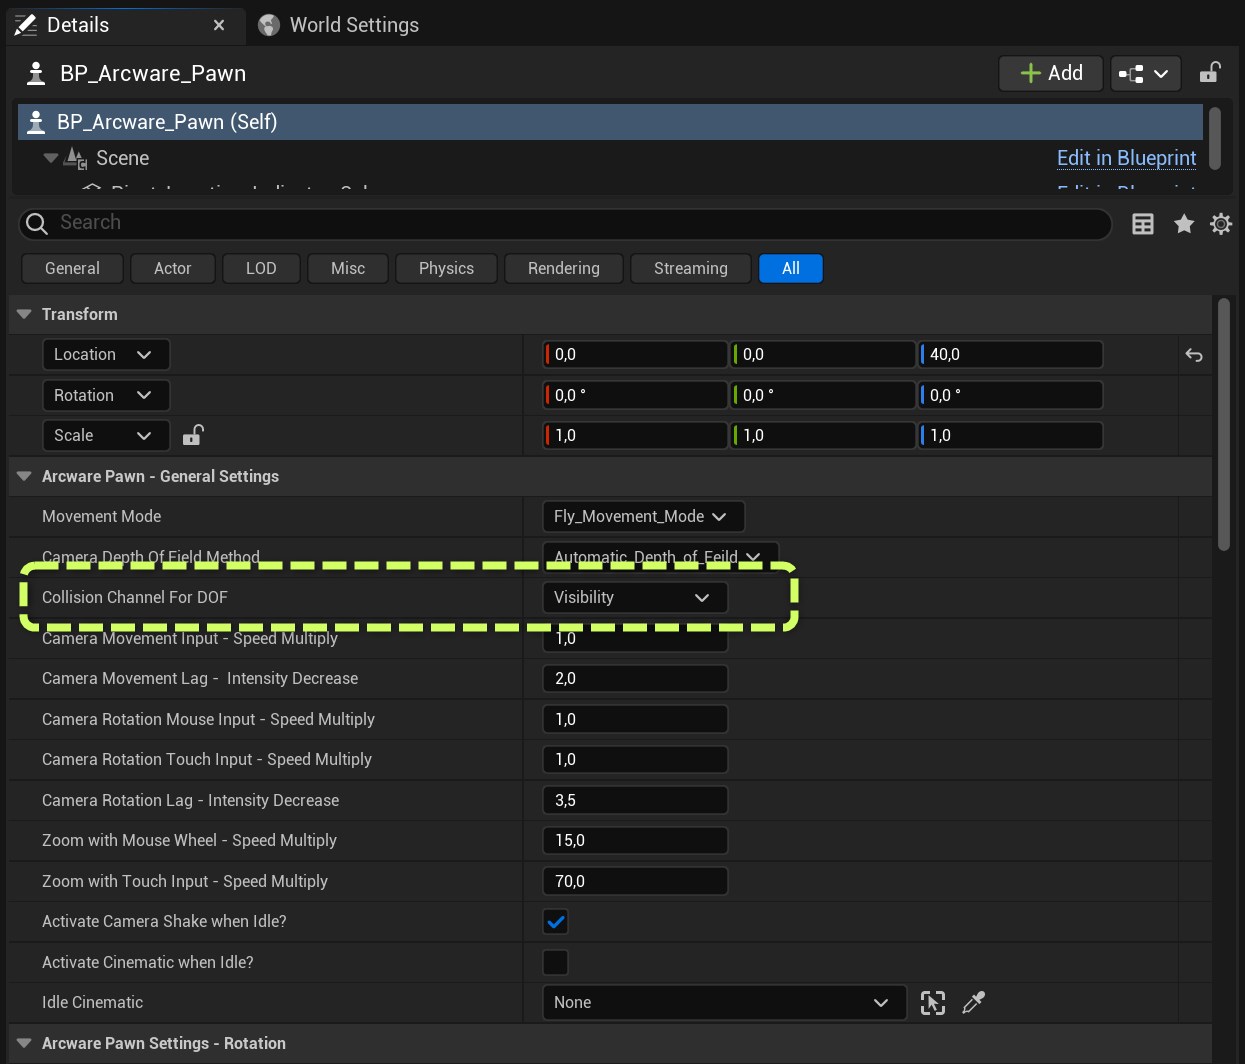Click the Zoom with Mouse Wheel speed field

(x=634, y=841)
